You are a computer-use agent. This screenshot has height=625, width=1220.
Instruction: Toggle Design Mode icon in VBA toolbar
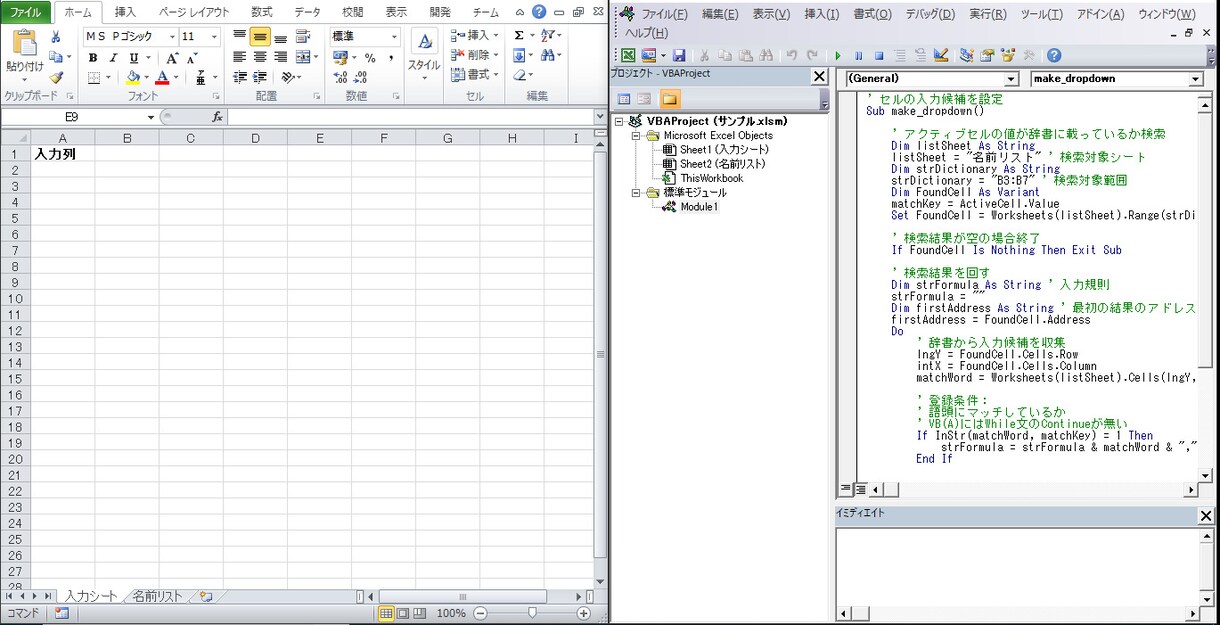click(x=941, y=56)
